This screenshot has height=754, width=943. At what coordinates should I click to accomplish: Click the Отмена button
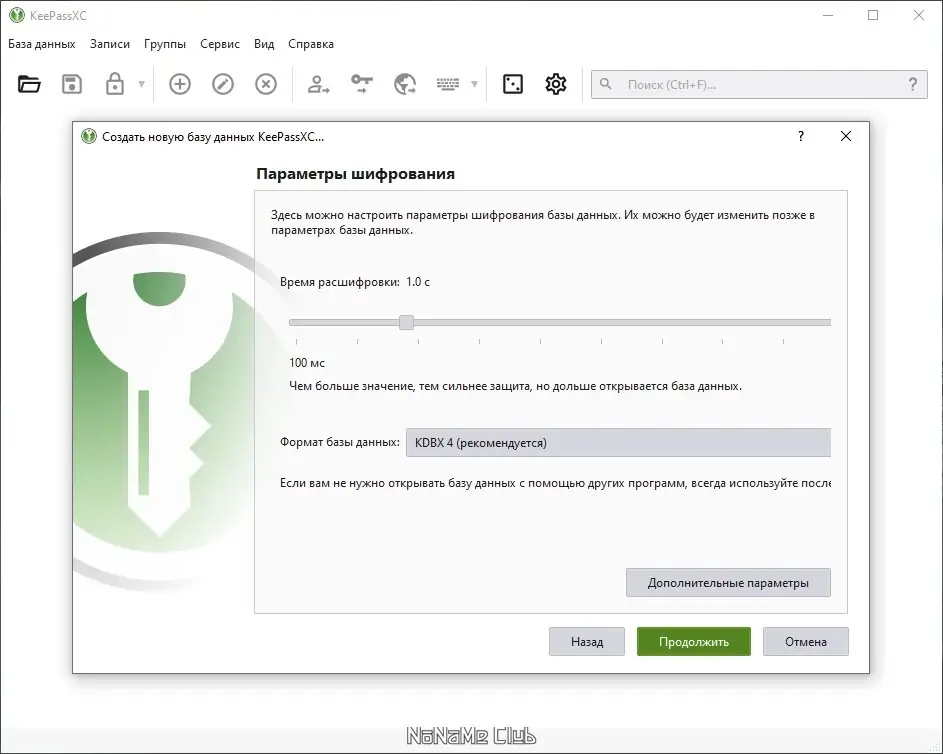805,642
